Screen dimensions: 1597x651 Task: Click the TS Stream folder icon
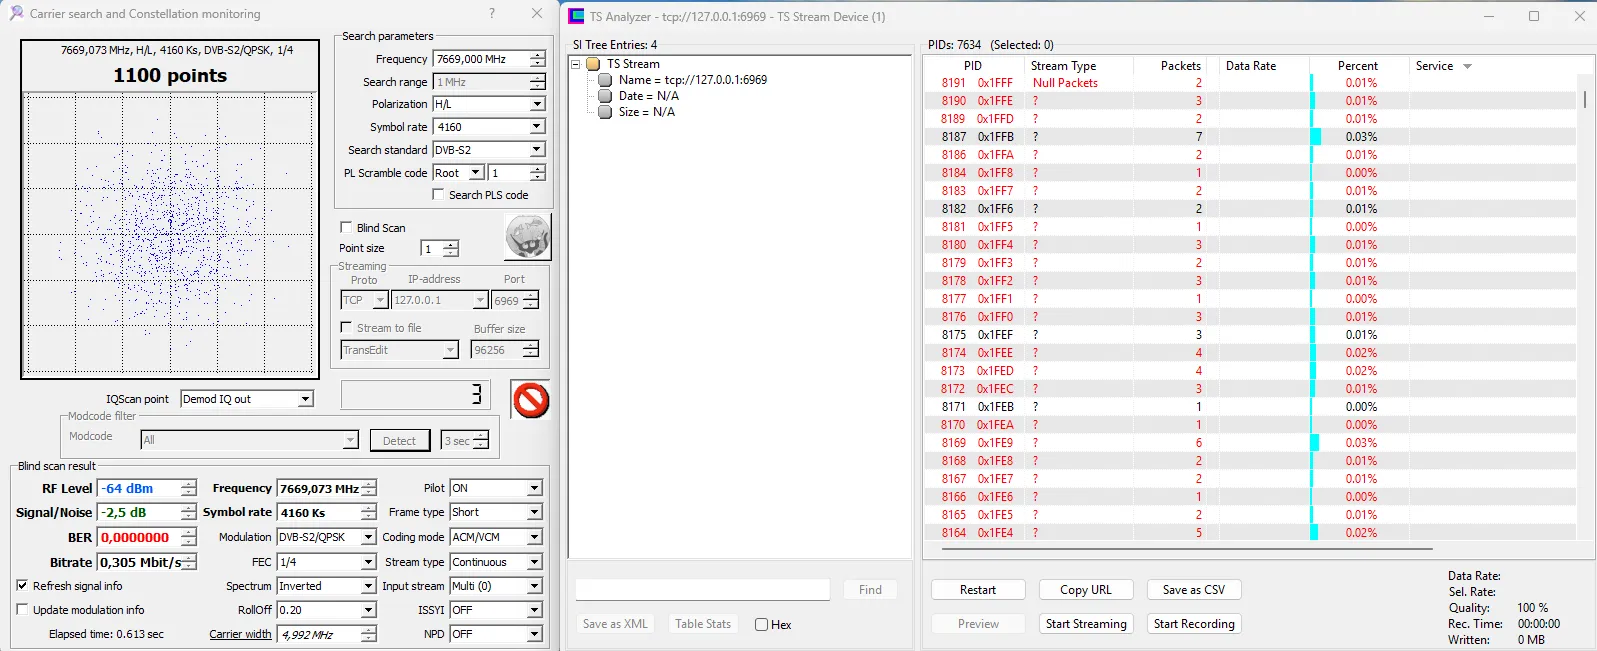coord(593,64)
